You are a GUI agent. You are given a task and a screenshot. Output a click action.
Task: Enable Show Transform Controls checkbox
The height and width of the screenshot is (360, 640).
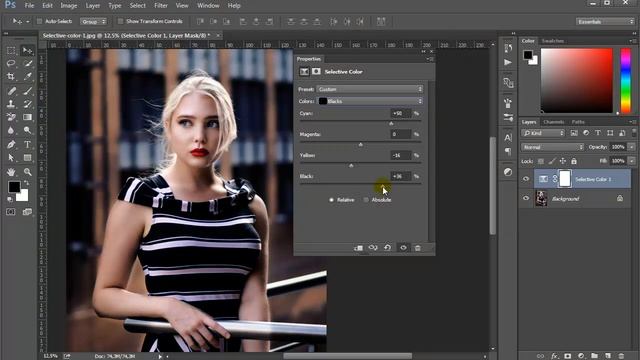point(120,21)
